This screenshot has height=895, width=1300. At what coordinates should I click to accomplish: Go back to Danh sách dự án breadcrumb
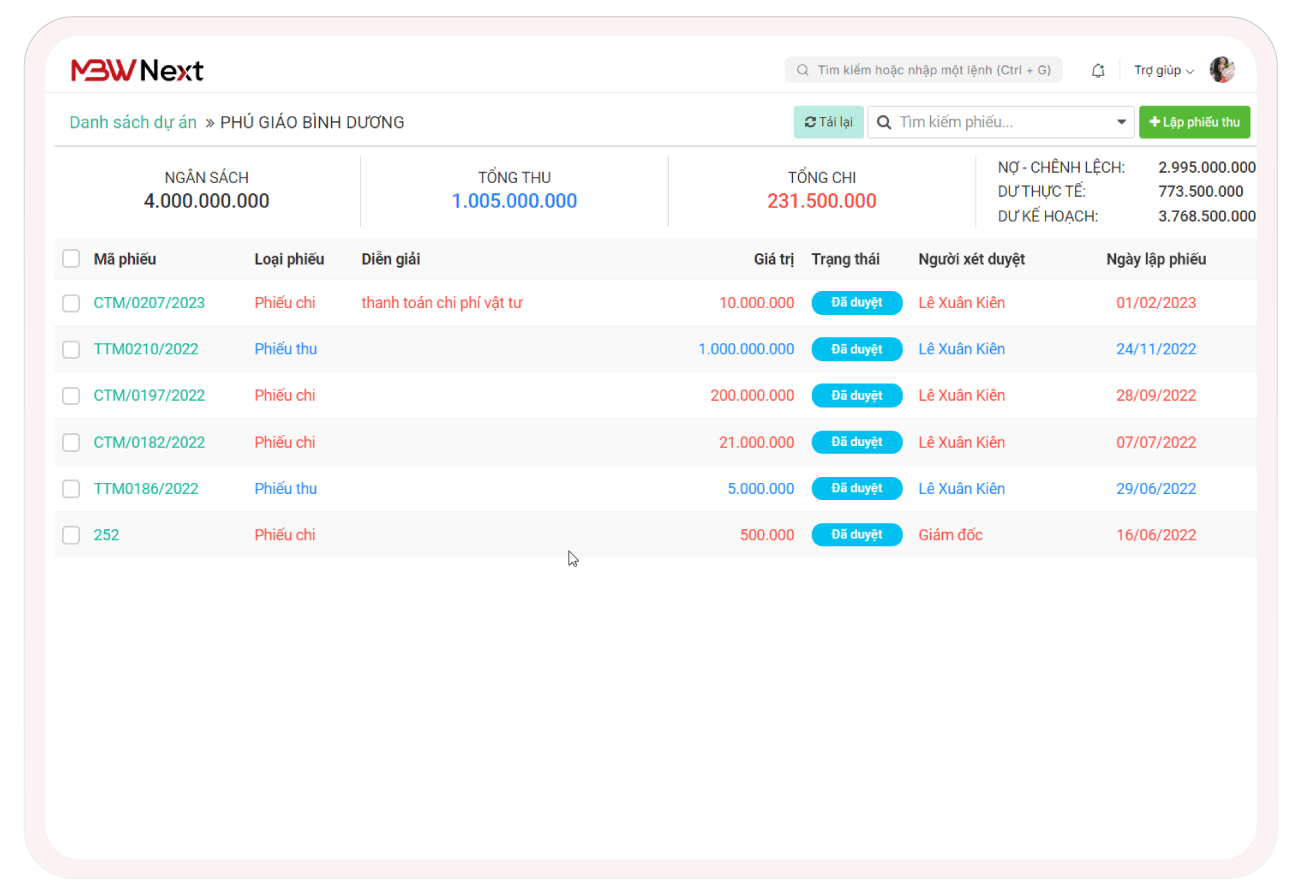tap(133, 122)
